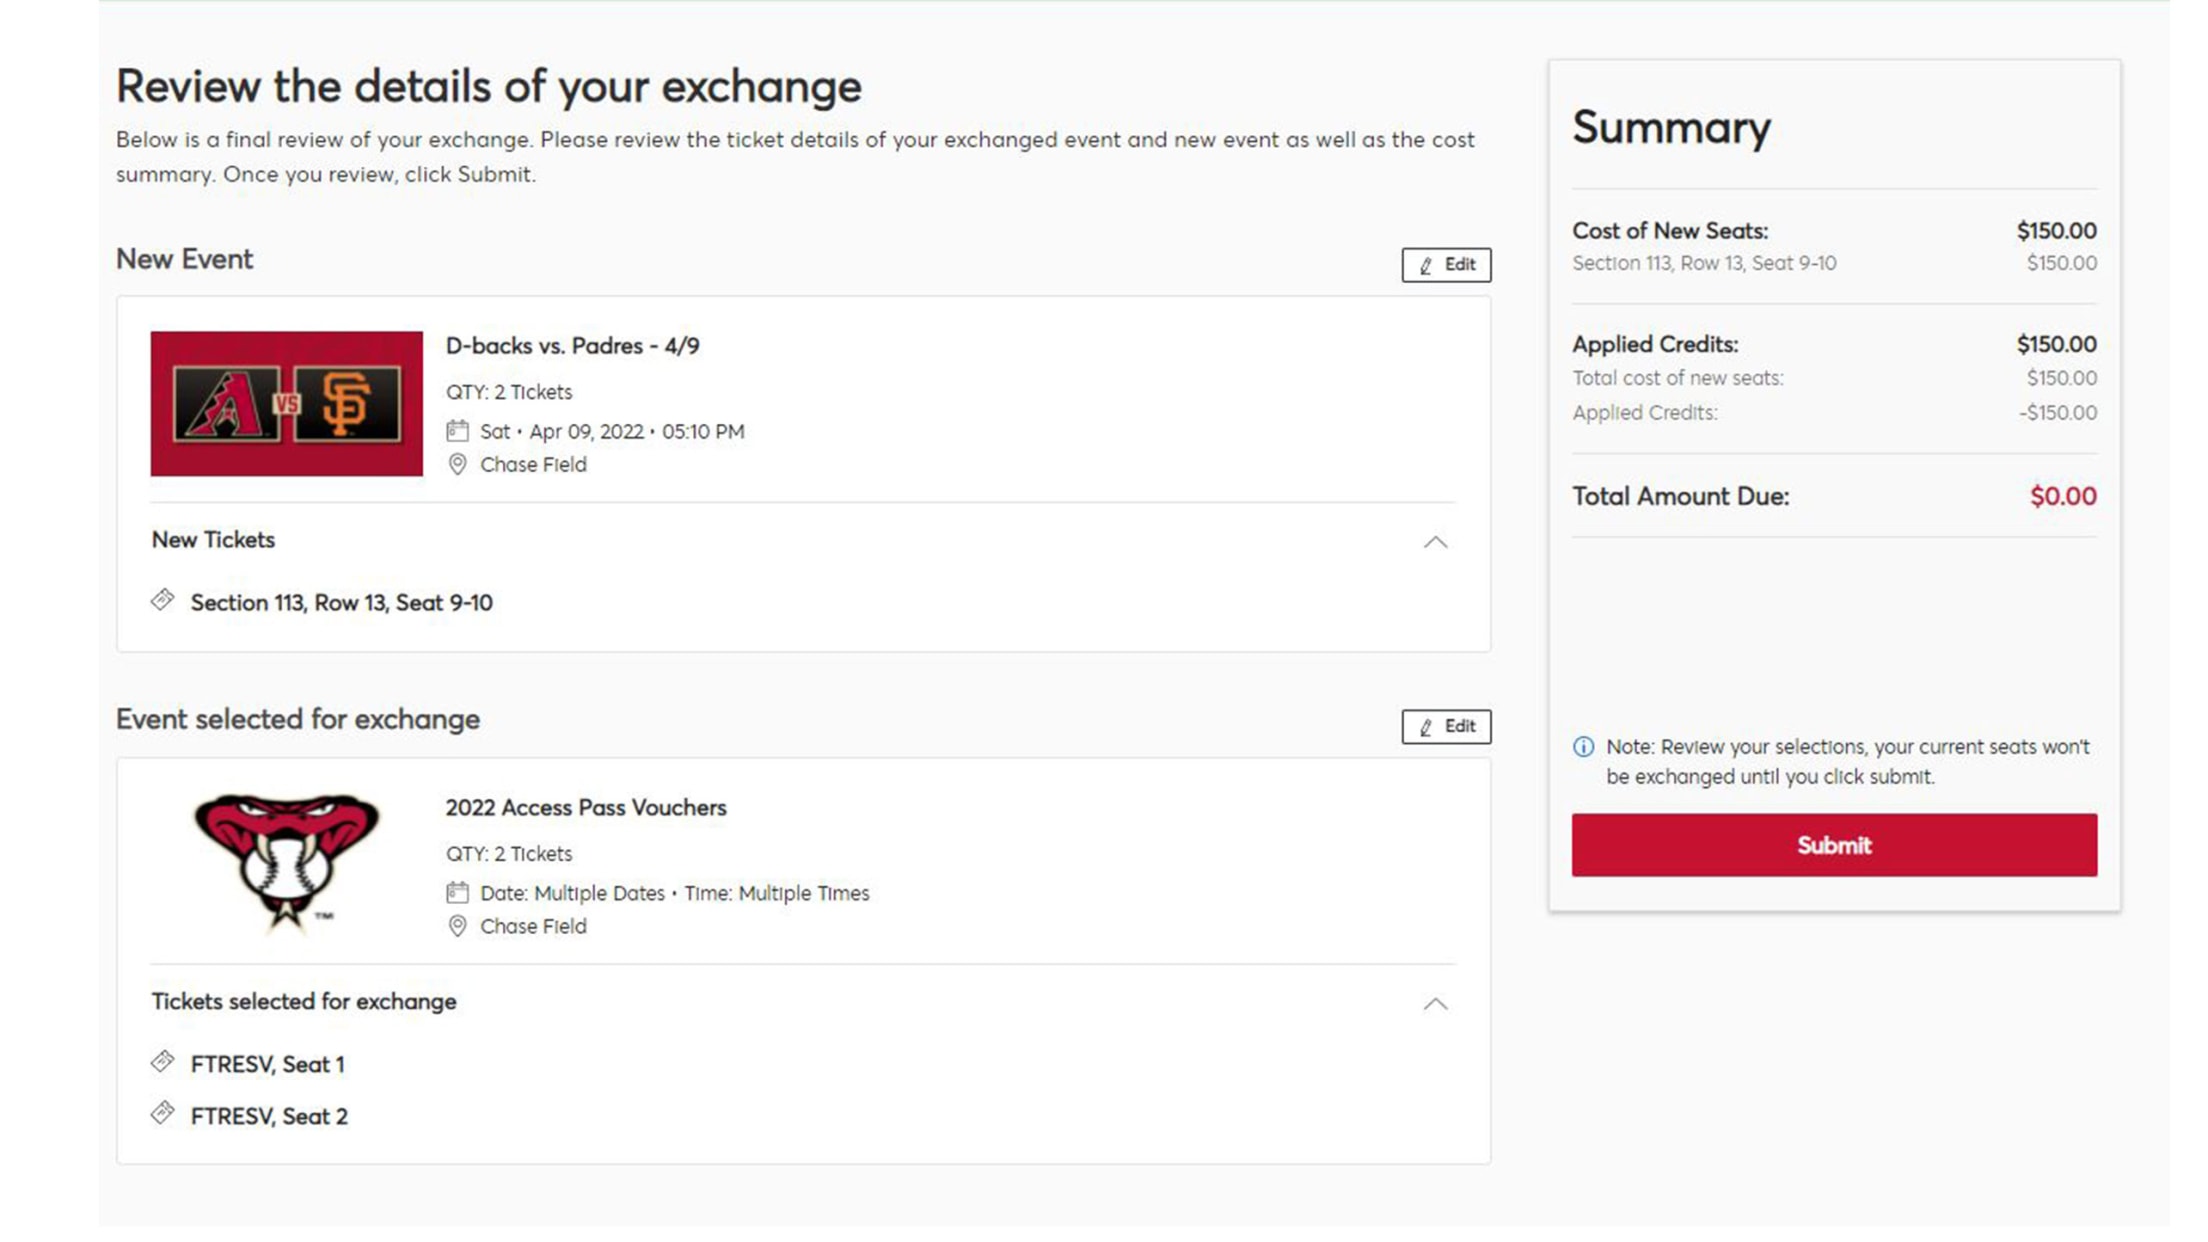
Task: Click the ticket icon beside FTRESV Seat 1
Action: [x=163, y=1062]
